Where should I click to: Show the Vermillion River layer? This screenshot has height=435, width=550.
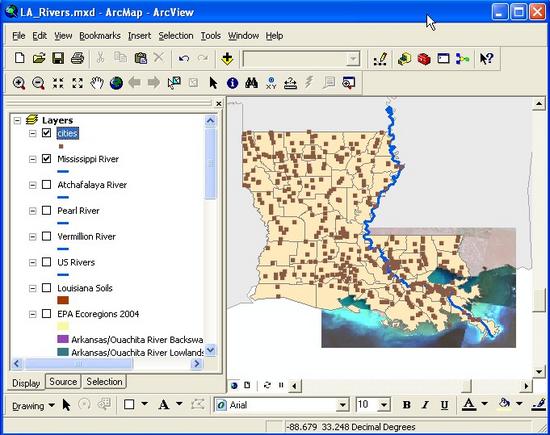click(x=46, y=236)
